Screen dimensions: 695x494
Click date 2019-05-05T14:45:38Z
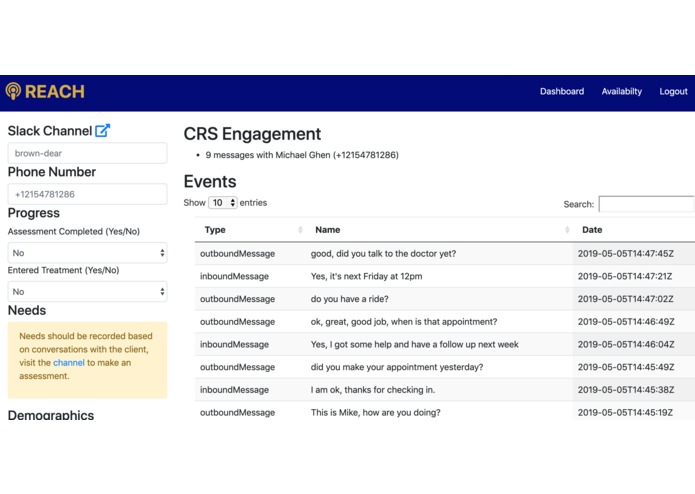point(626,389)
